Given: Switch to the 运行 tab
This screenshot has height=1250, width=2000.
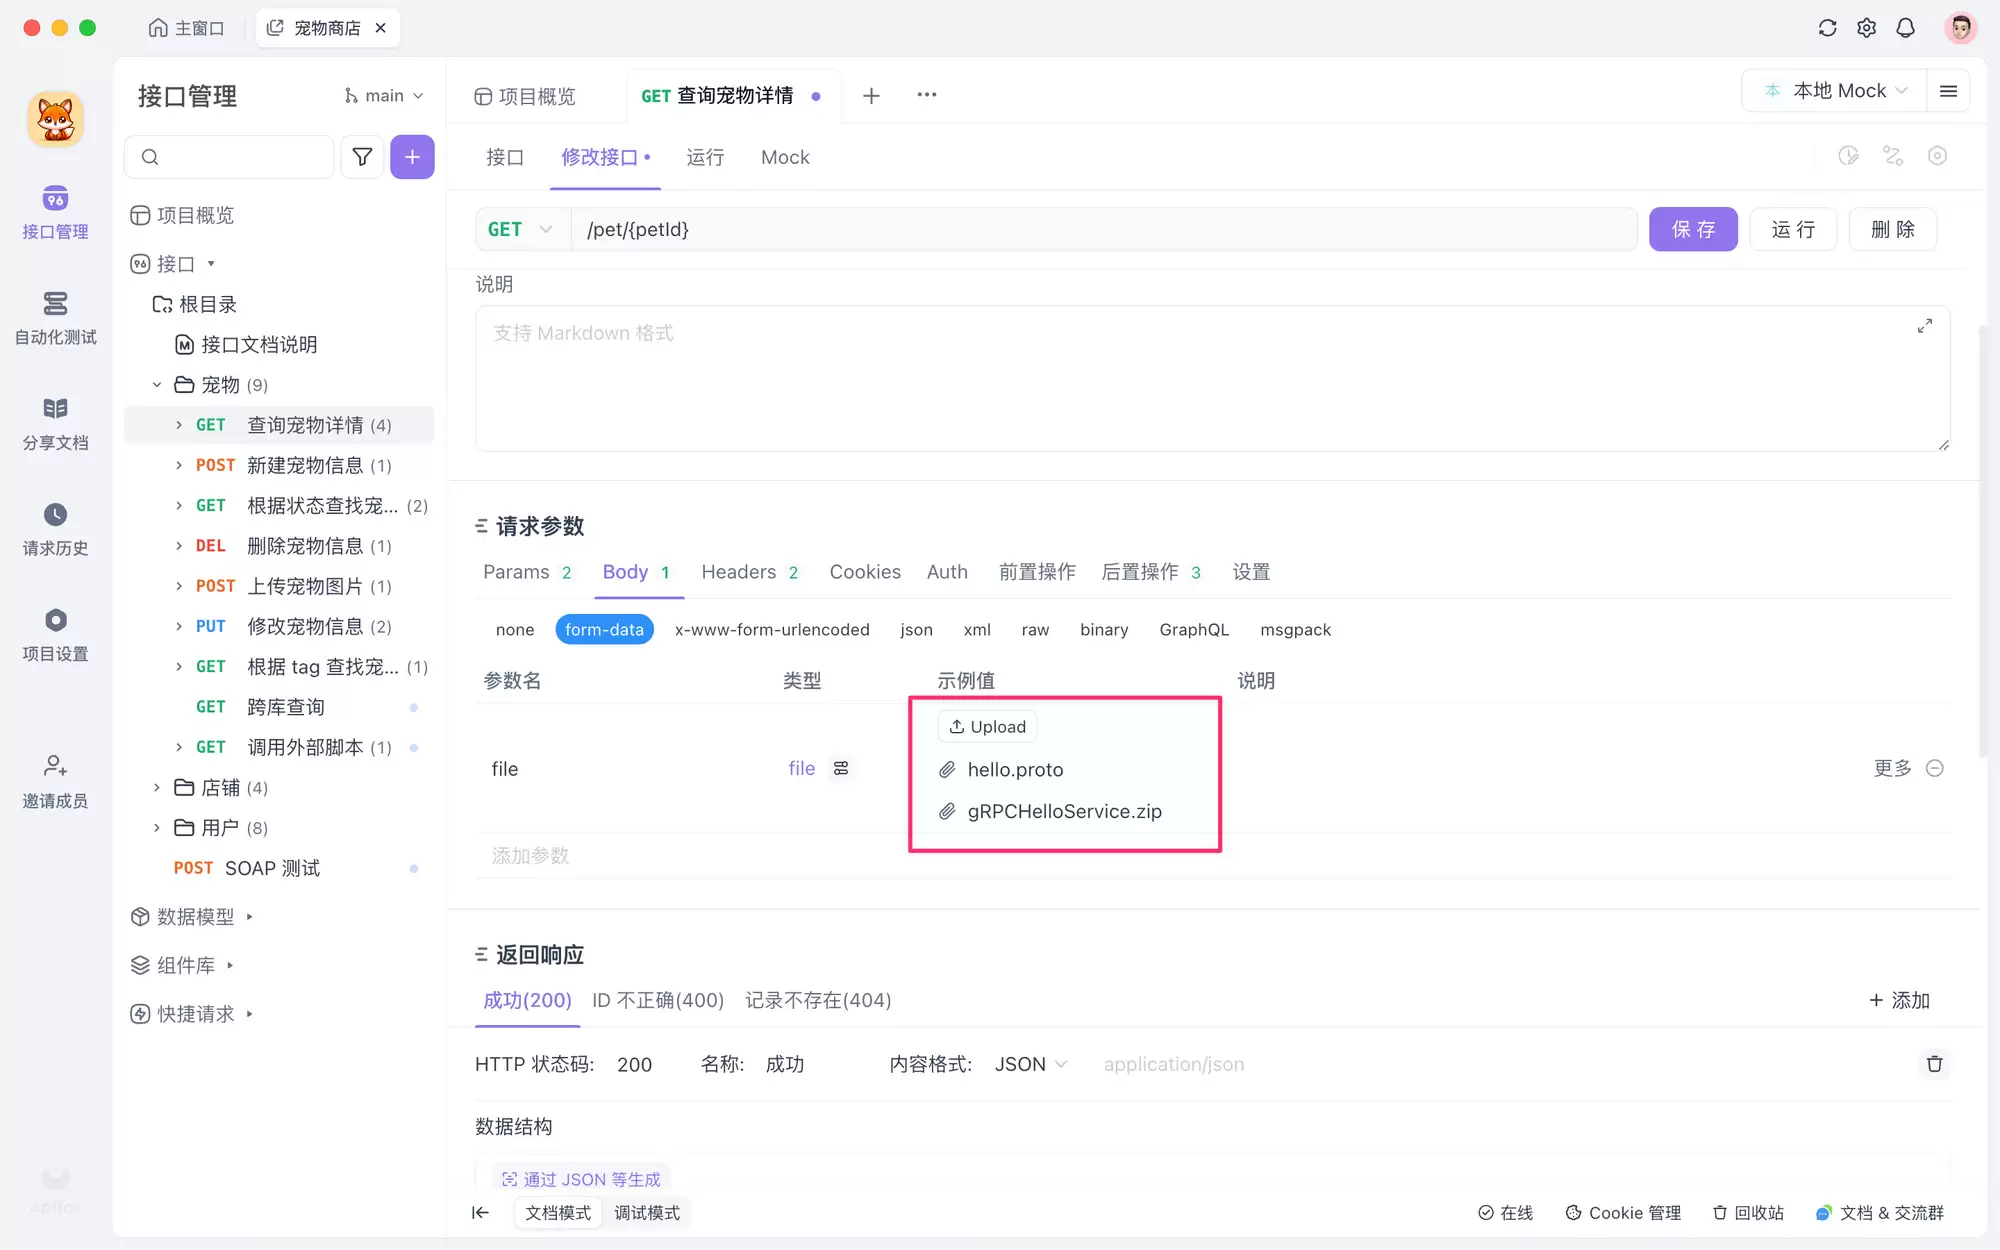Looking at the screenshot, I should 705,157.
